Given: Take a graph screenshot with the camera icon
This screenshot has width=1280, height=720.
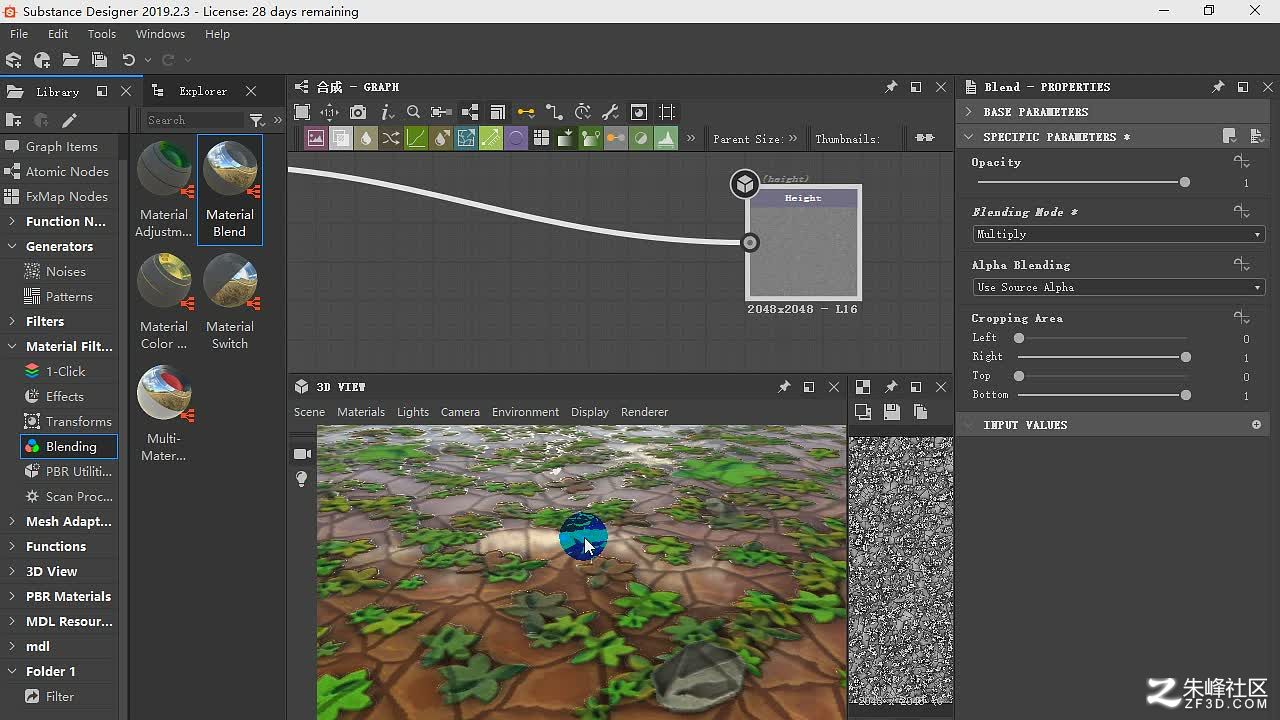Looking at the screenshot, I should 358,112.
